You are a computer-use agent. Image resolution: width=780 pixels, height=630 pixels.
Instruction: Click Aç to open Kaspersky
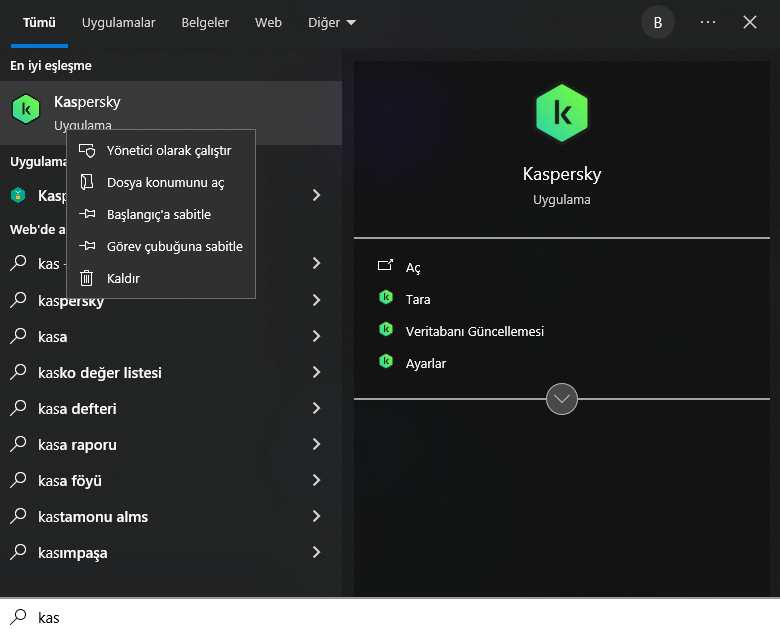click(413, 267)
